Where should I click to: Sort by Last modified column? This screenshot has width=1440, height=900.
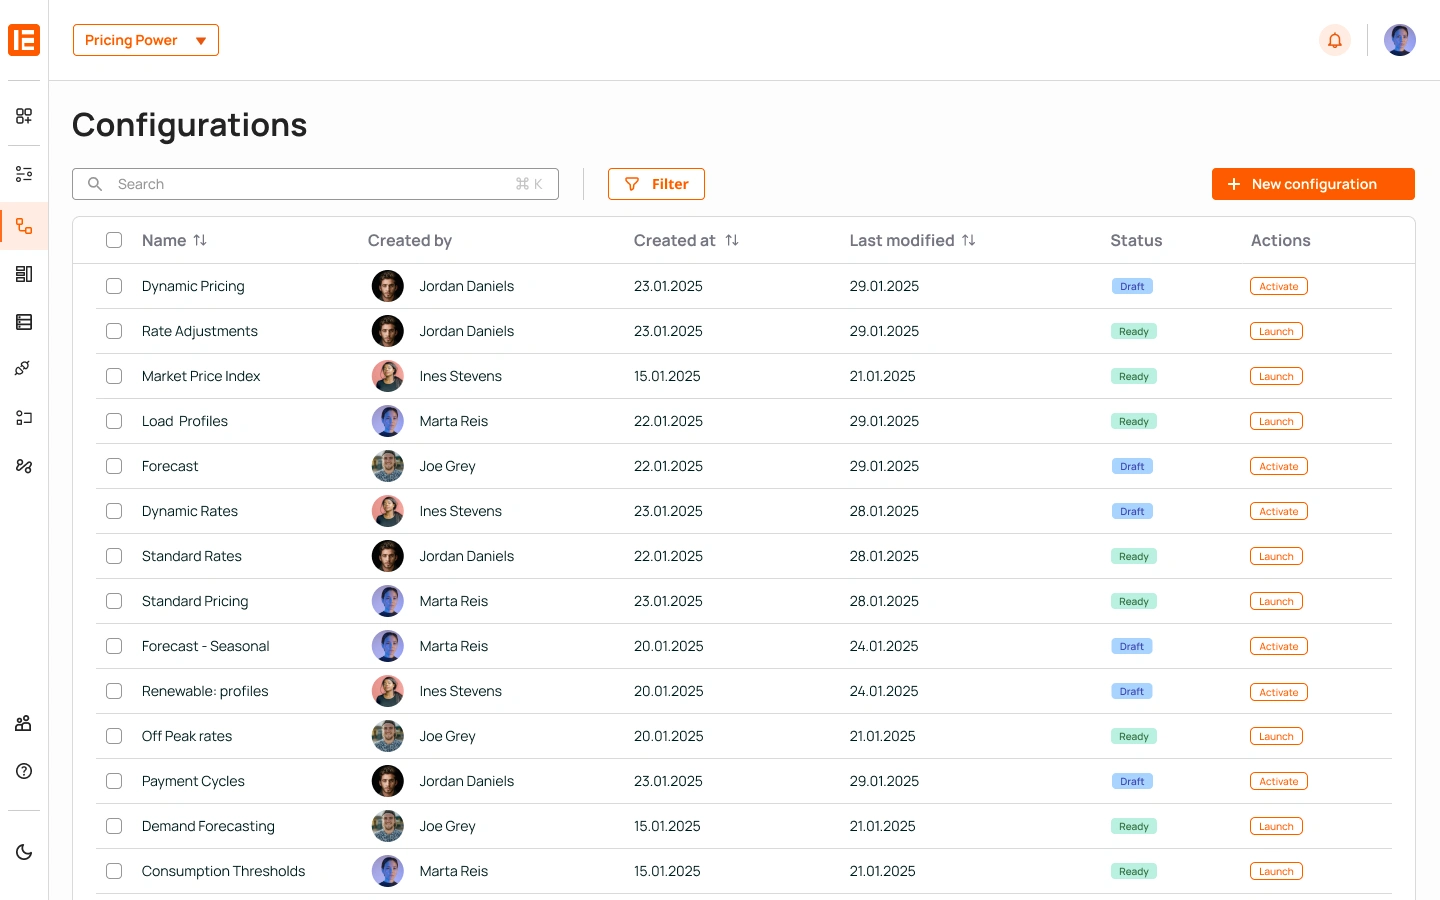click(x=968, y=240)
